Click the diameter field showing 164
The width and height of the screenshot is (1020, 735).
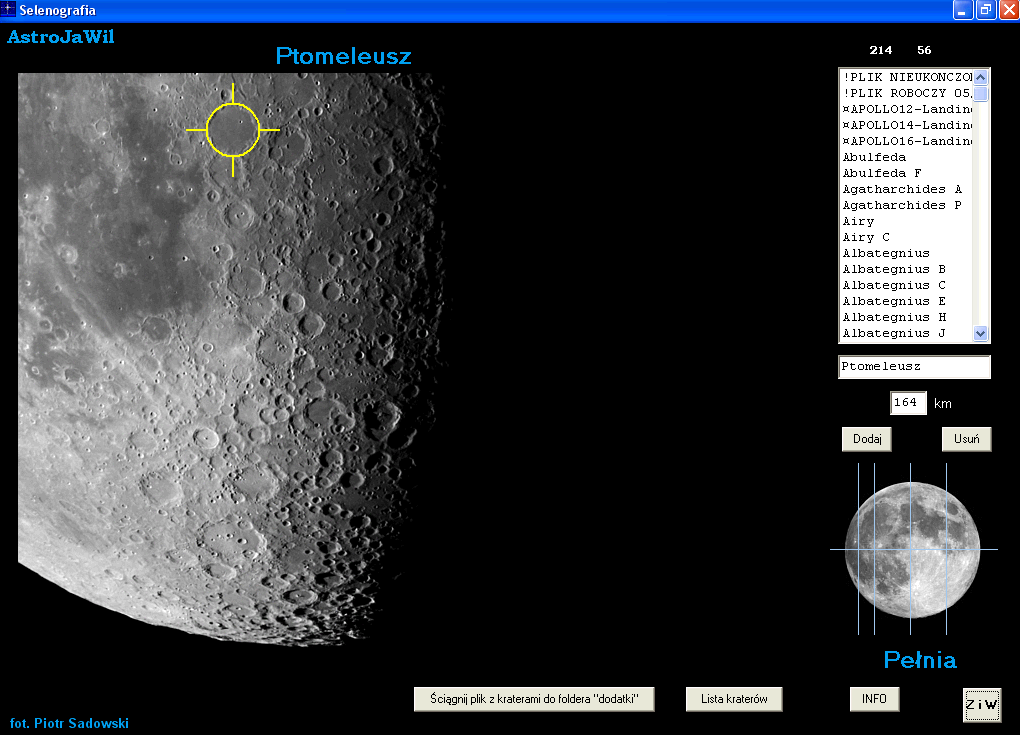pos(908,403)
